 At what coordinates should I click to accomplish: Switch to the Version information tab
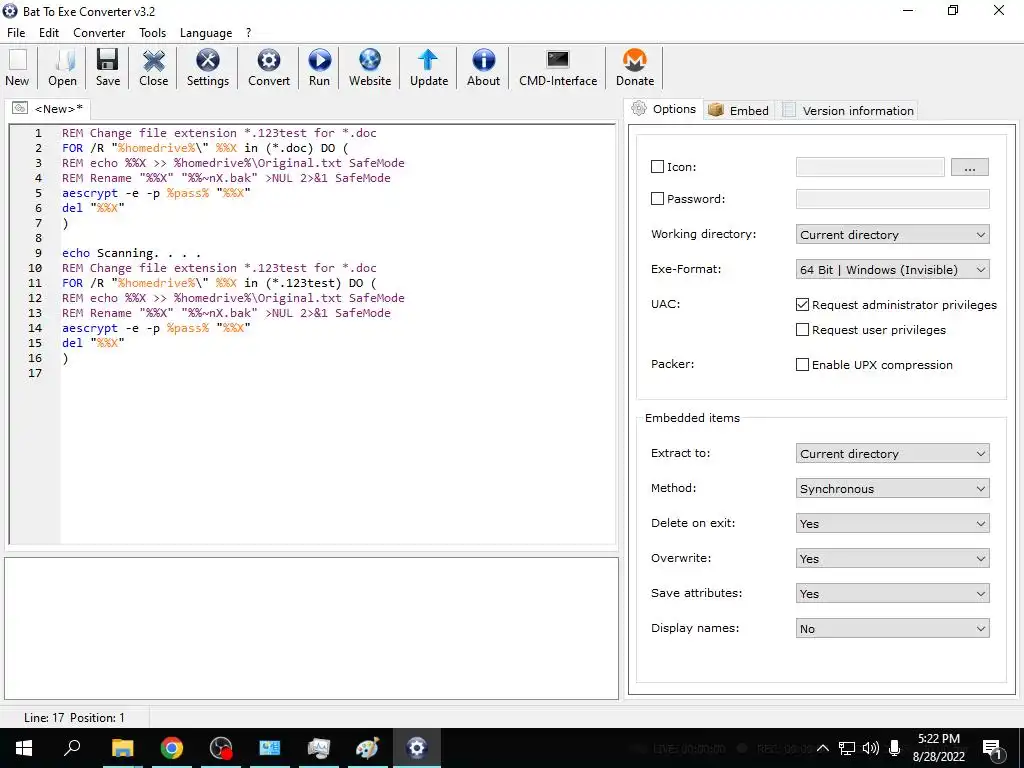click(x=848, y=110)
